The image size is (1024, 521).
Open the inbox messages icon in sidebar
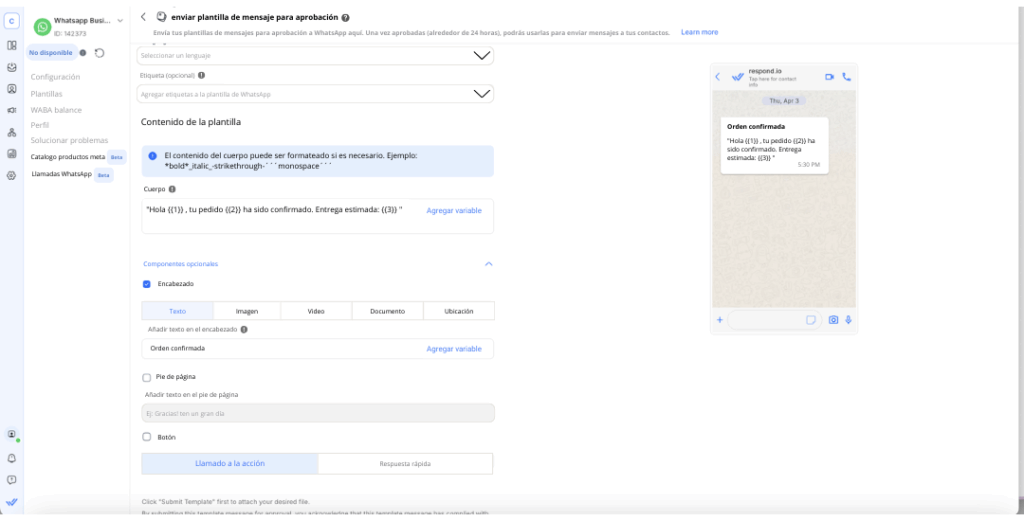click(11, 67)
